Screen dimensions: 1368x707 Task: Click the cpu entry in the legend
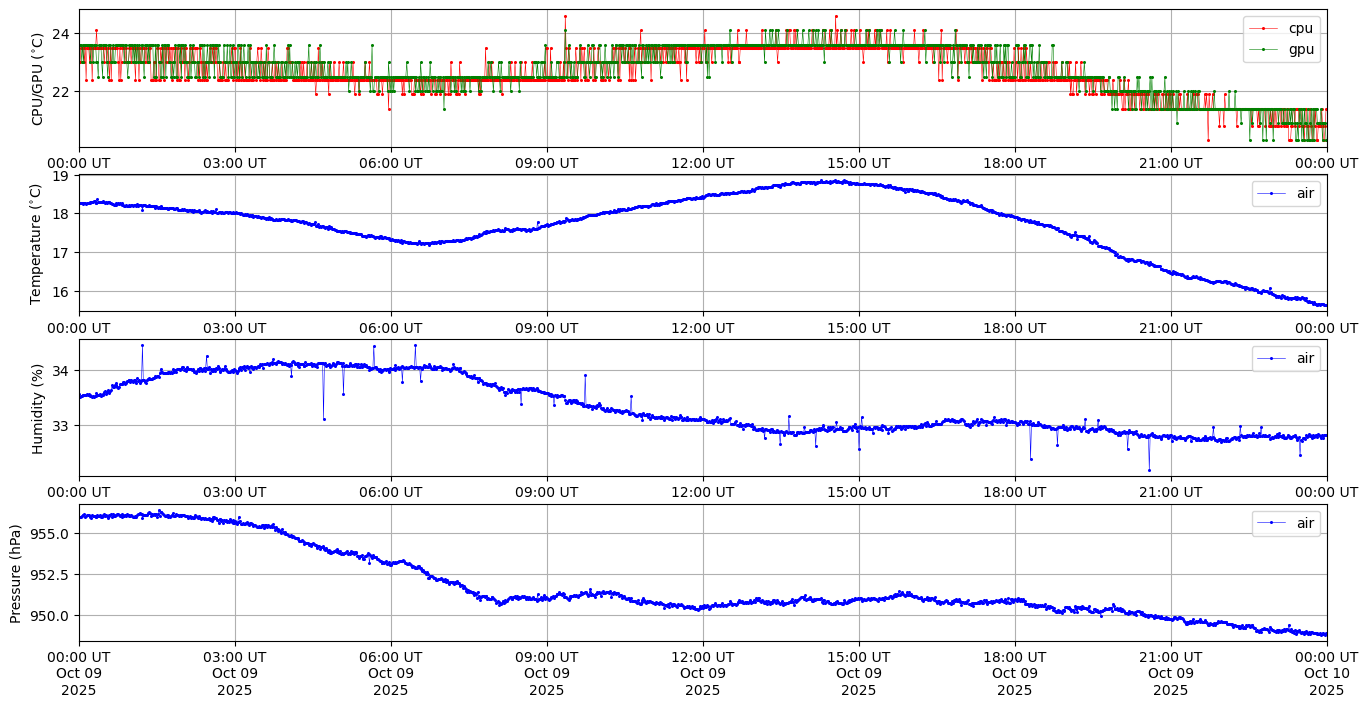1300,28
